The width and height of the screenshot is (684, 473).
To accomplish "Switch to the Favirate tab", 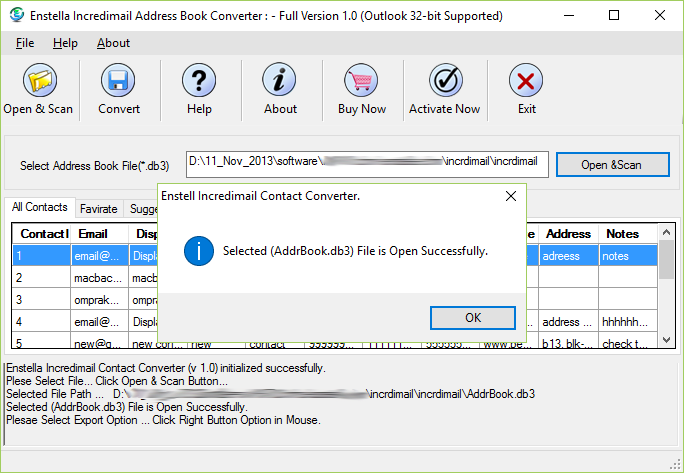I will [99, 209].
